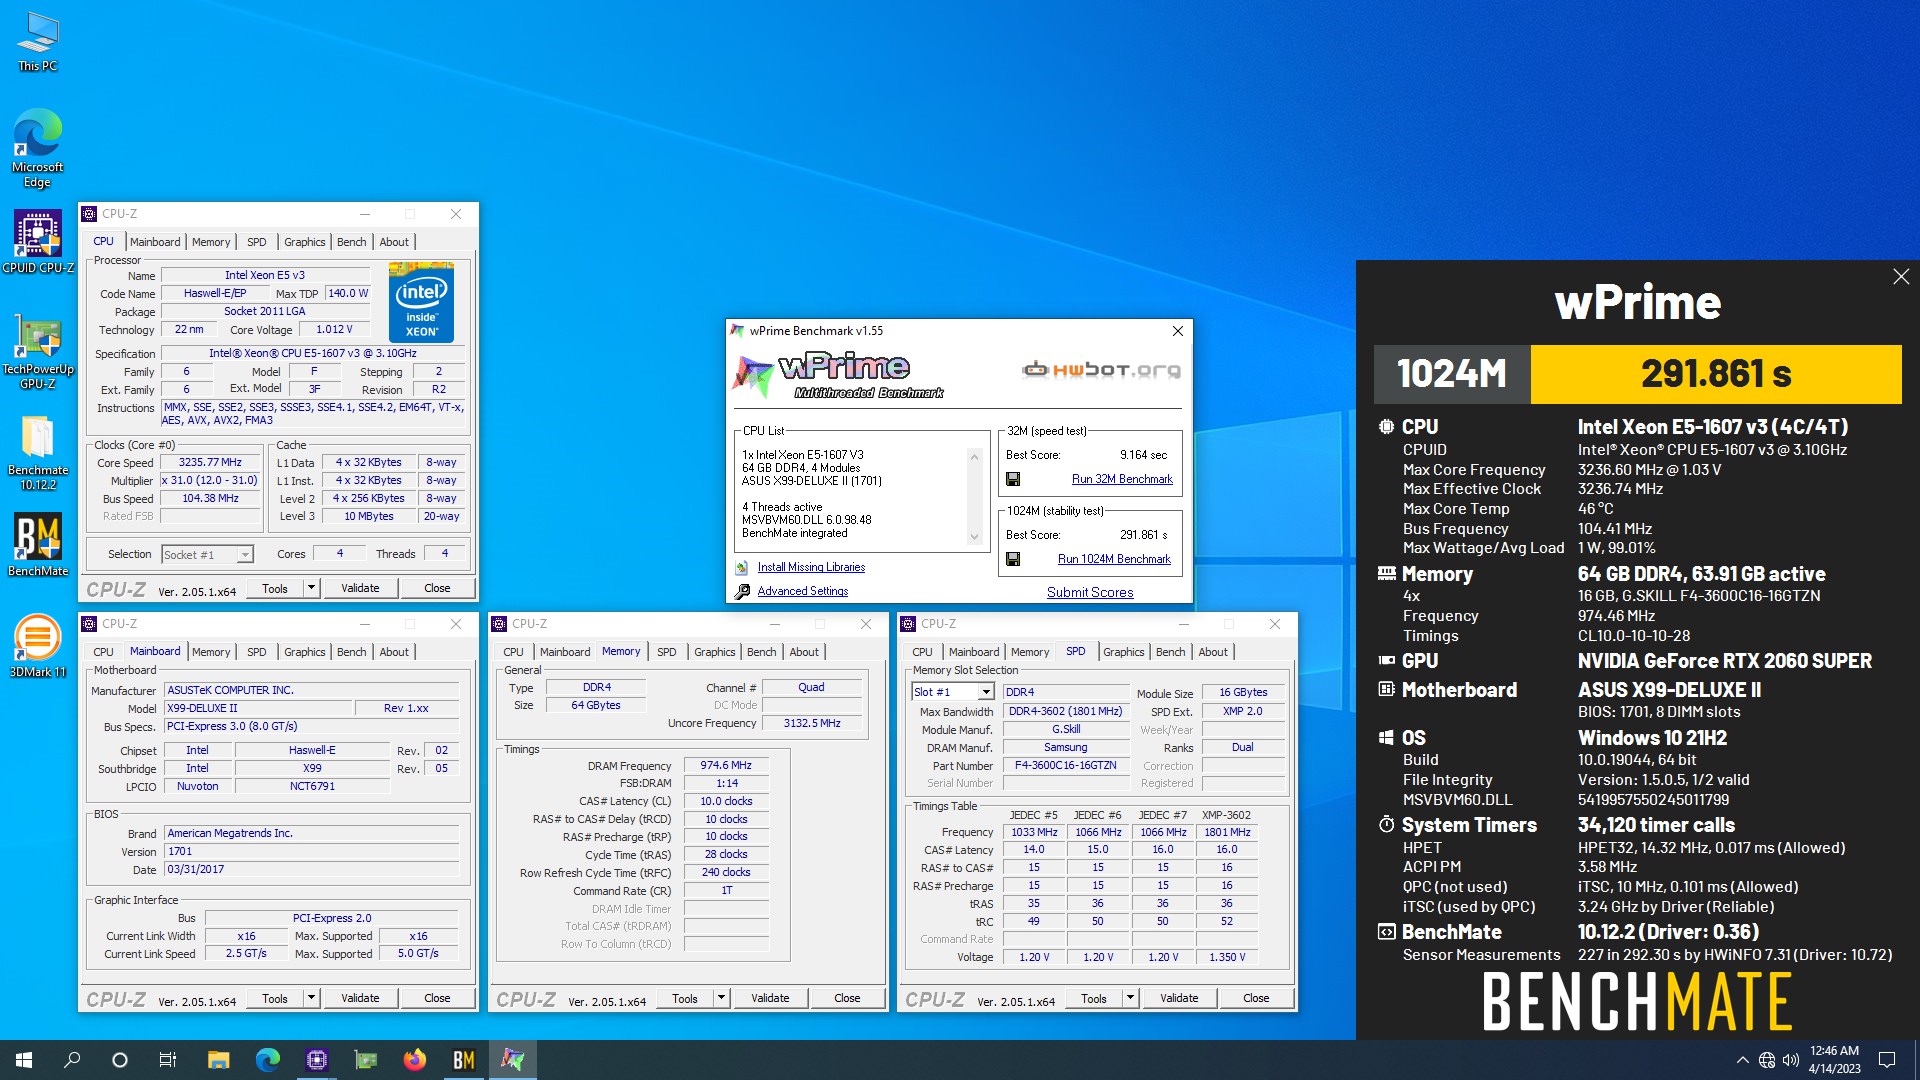Image resolution: width=1920 pixels, height=1080 pixels.
Task: Switch to GPU-Z in the taskbar
Action: click(365, 1060)
